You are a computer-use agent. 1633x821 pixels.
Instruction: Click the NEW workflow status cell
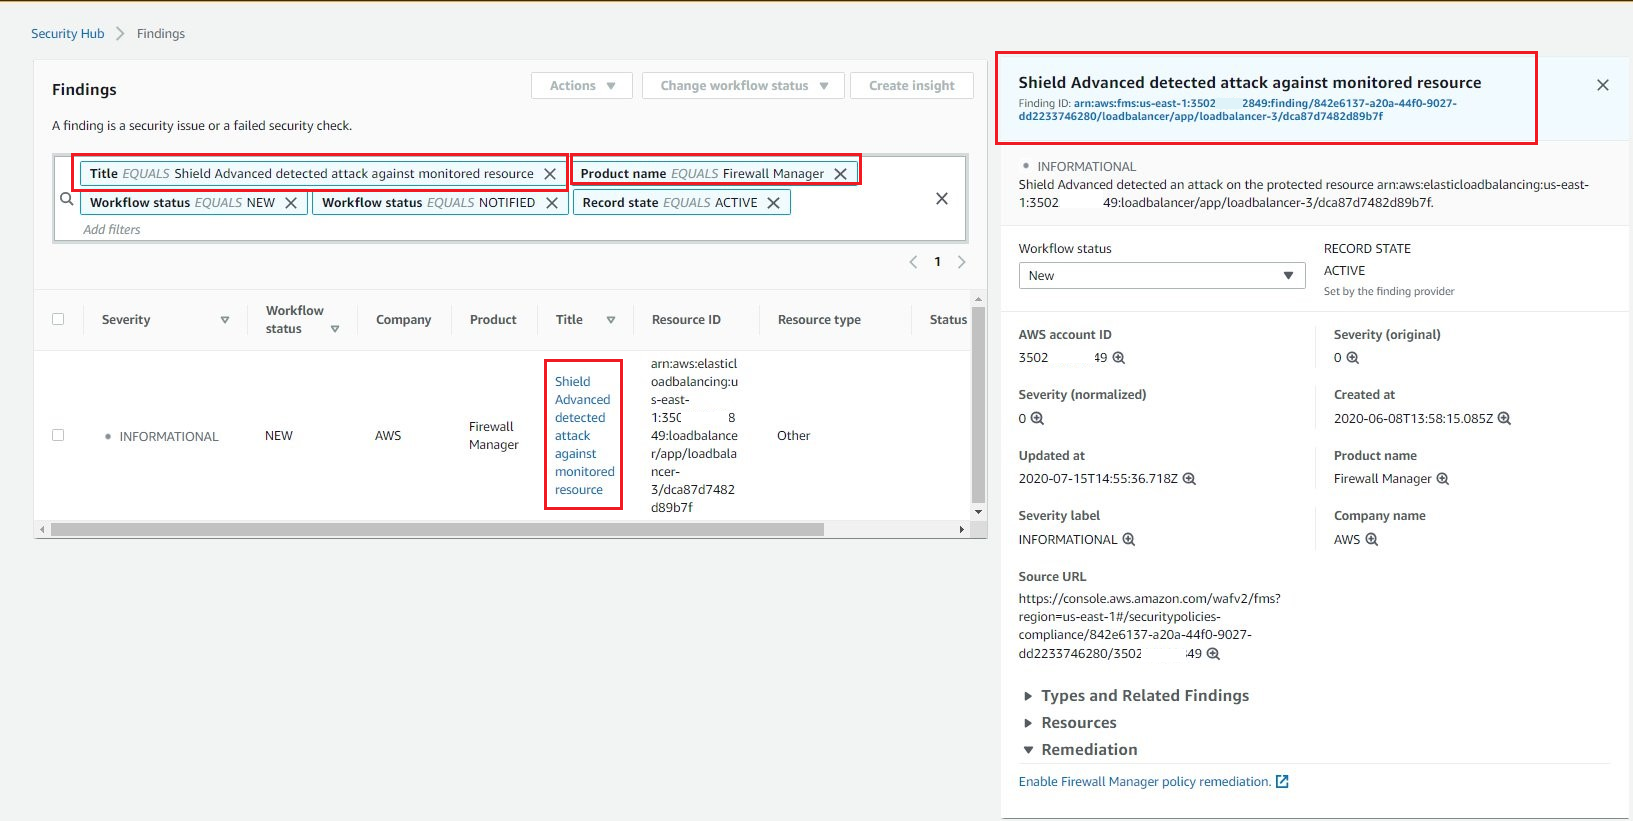(279, 436)
